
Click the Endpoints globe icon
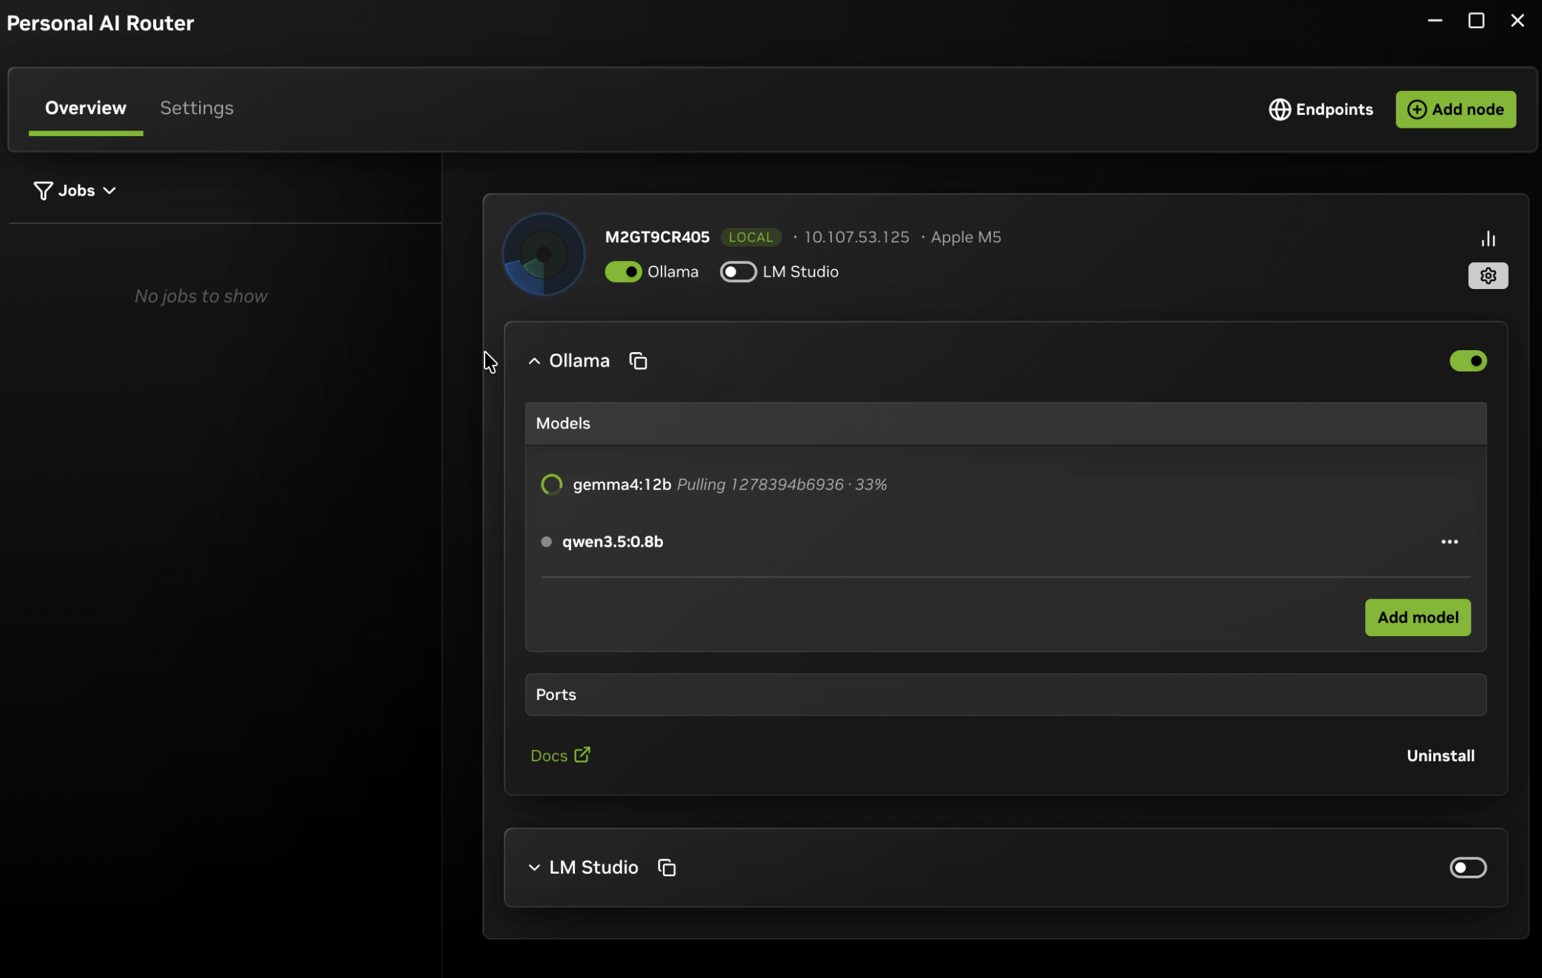[x=1279, y=110]
